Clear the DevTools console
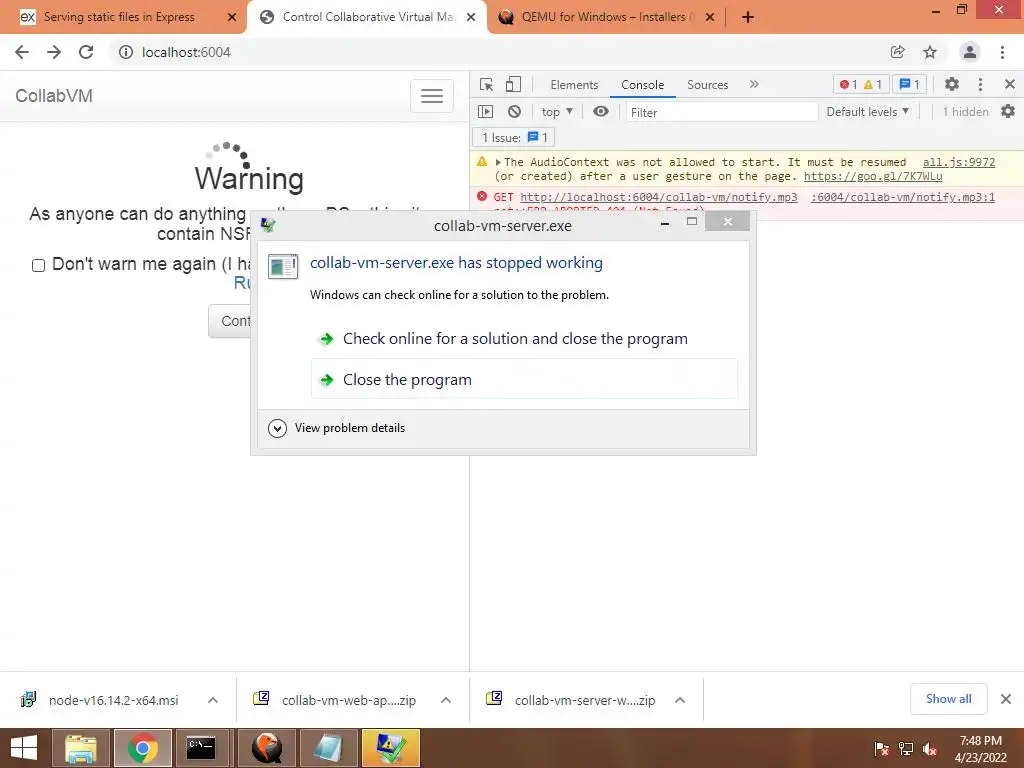This screenshot has height=768, width=1024. [x=515, y=112]
